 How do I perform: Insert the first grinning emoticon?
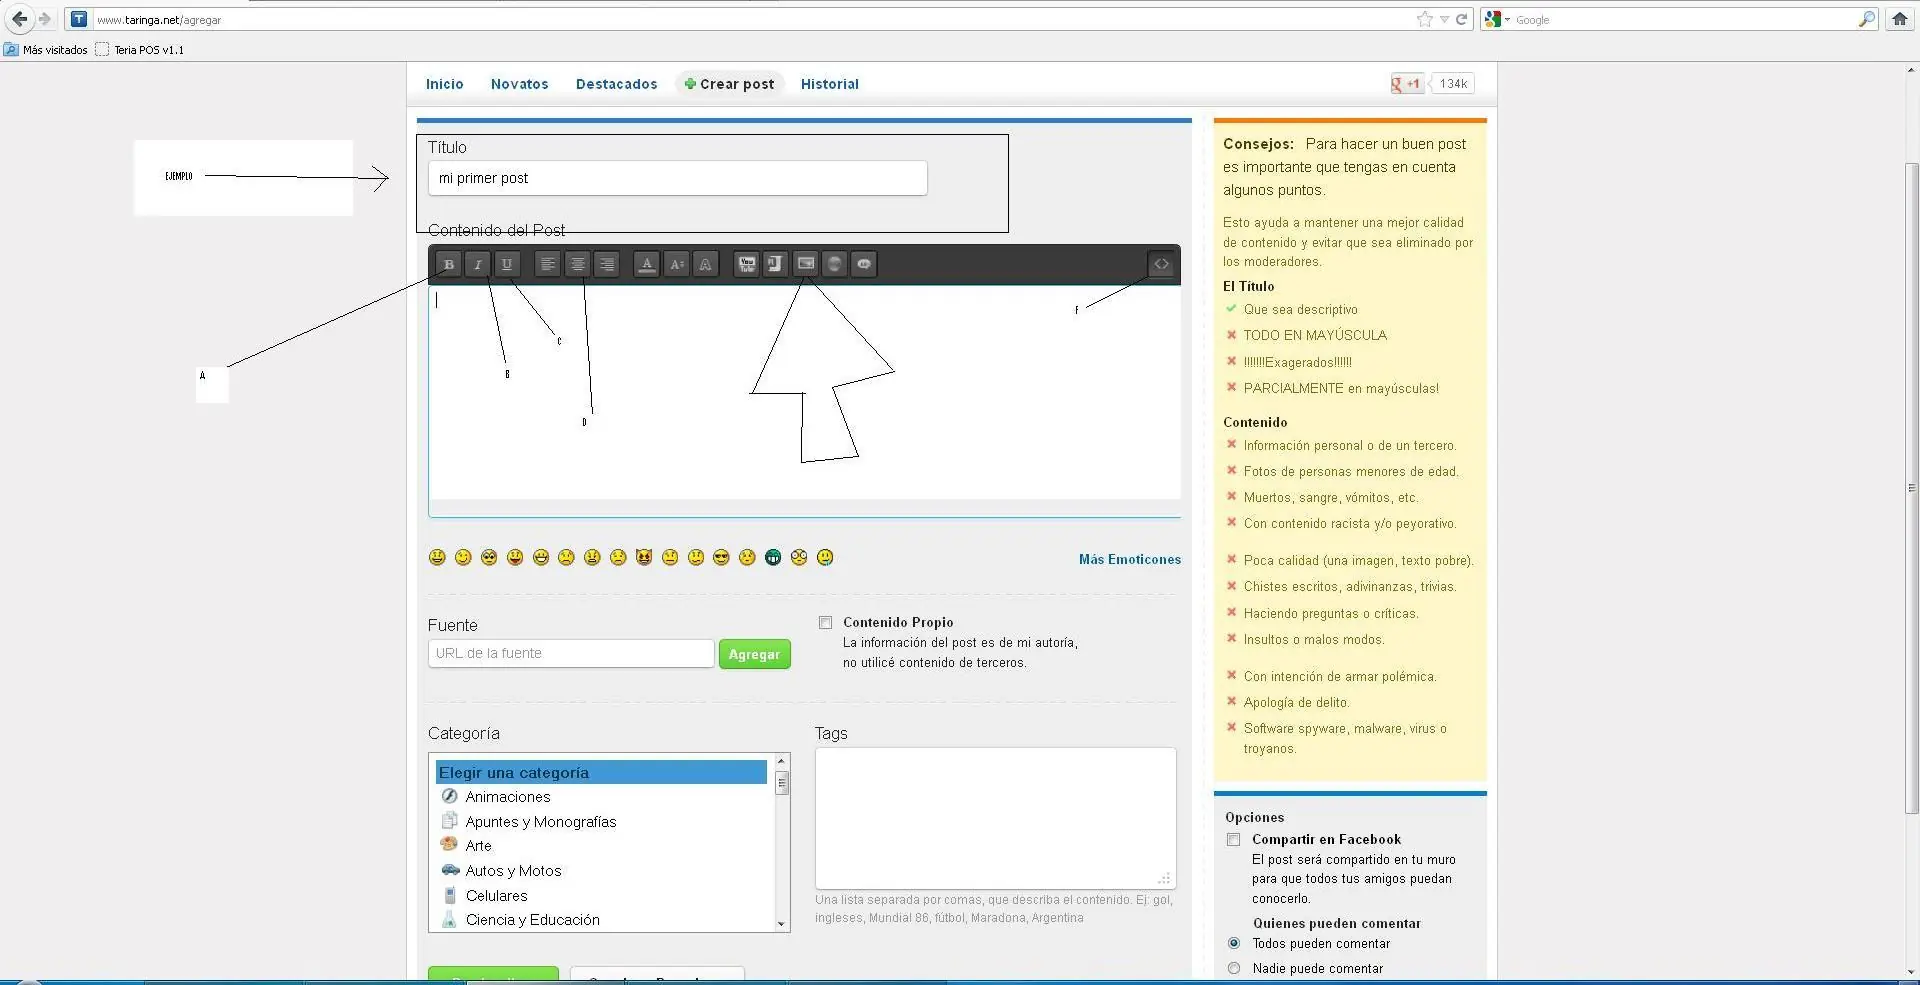437,558
